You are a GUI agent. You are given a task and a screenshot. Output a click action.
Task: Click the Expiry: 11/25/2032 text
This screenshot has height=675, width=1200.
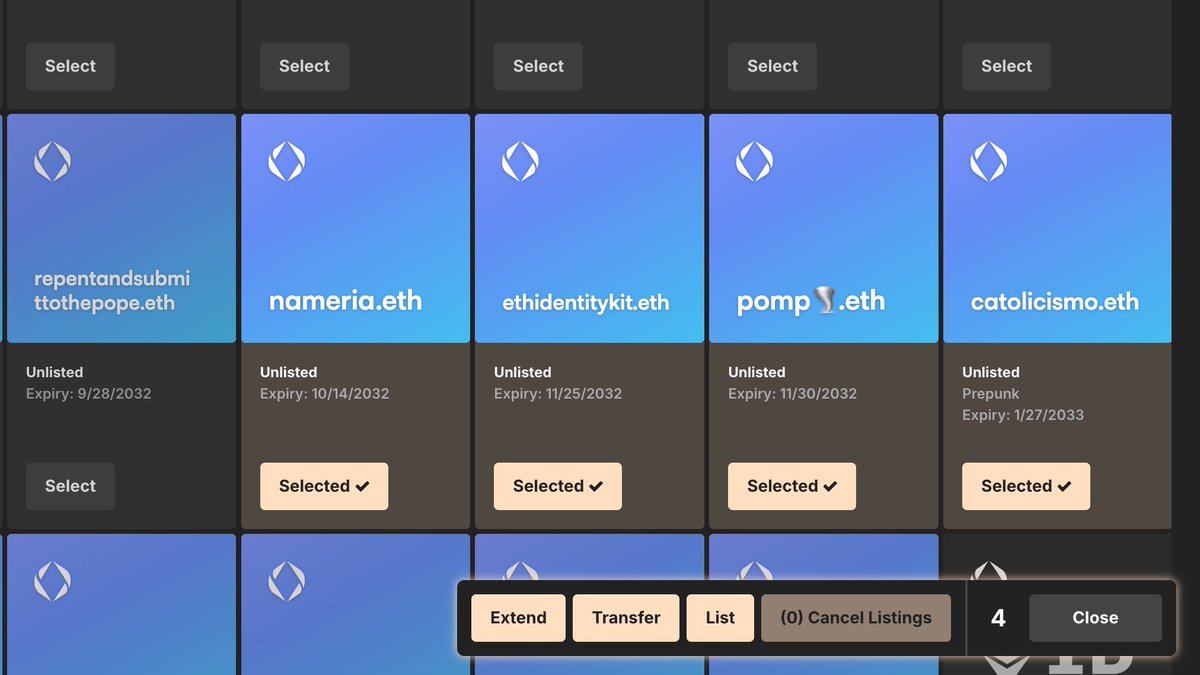coord(558,394)
